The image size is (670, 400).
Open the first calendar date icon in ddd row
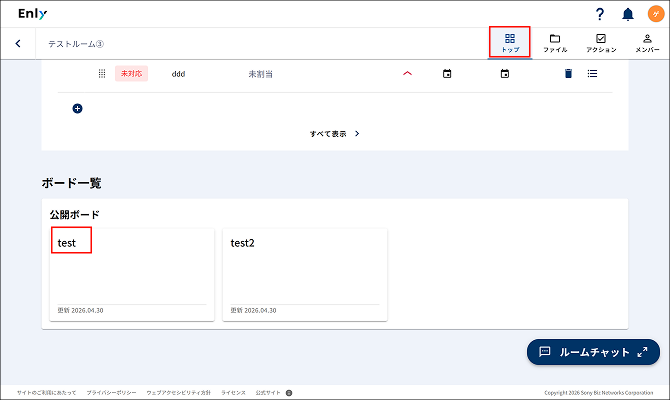tap(447, 74)
